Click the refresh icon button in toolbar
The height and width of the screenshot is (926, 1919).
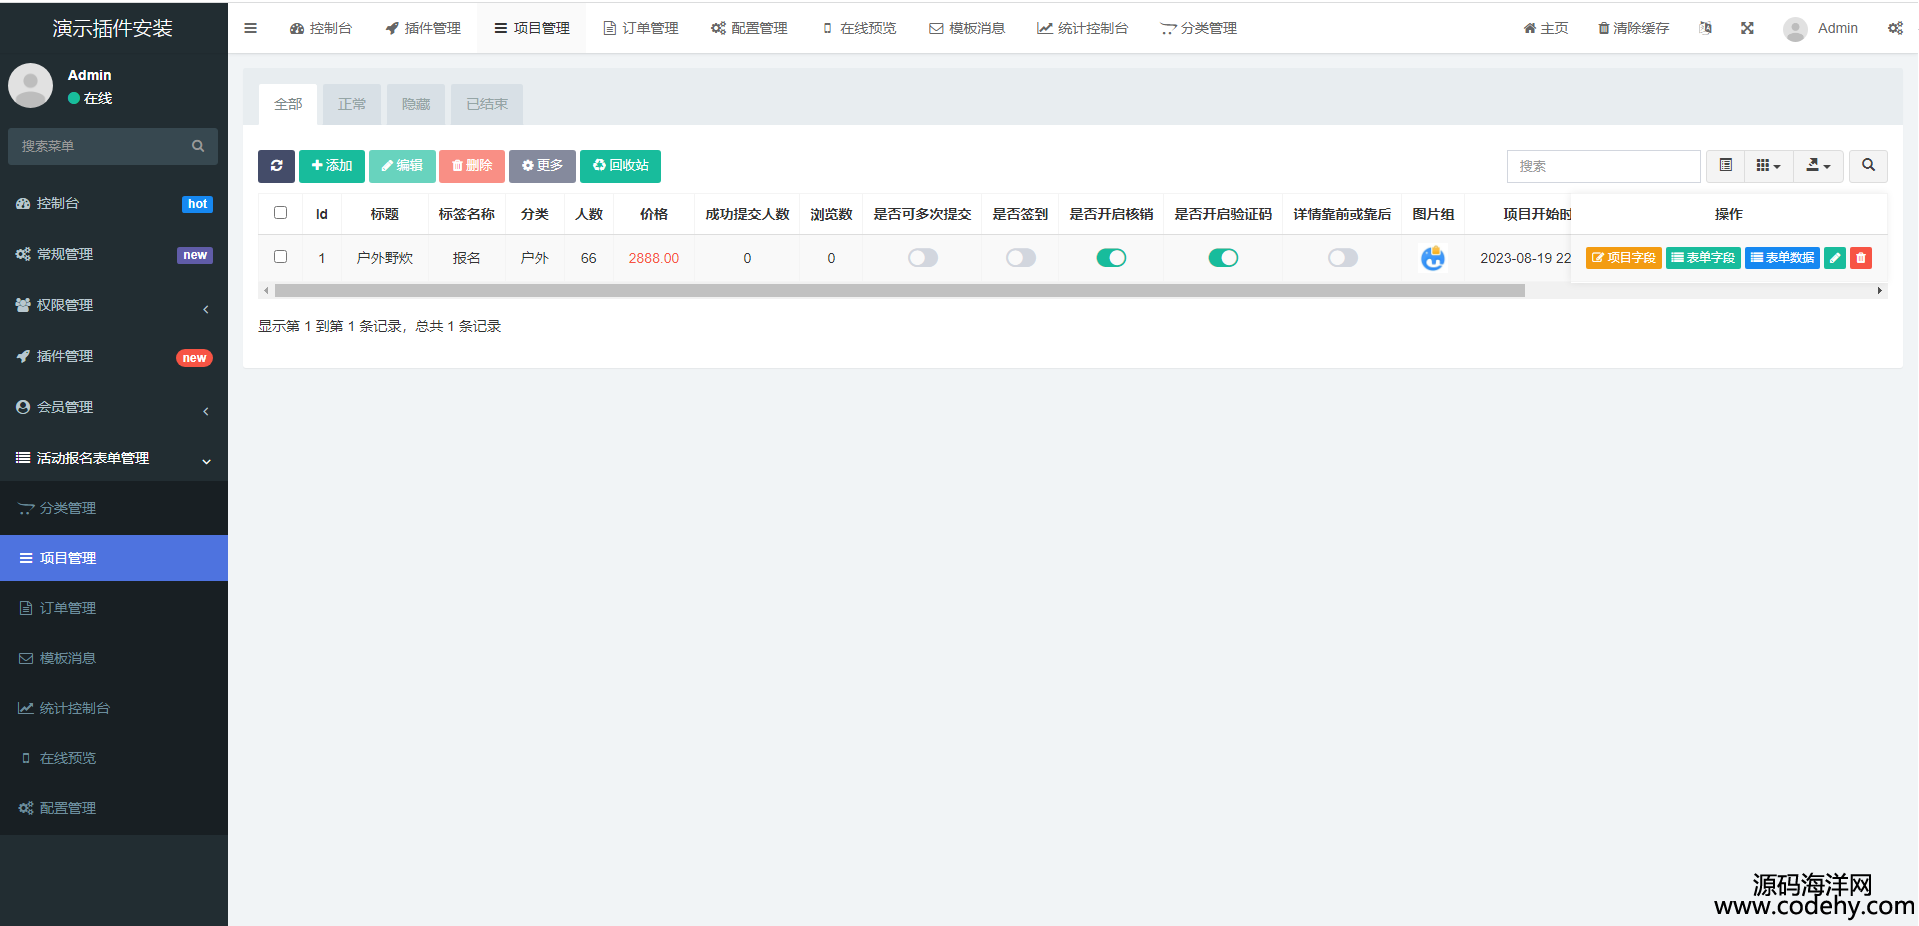click(276, 166)
